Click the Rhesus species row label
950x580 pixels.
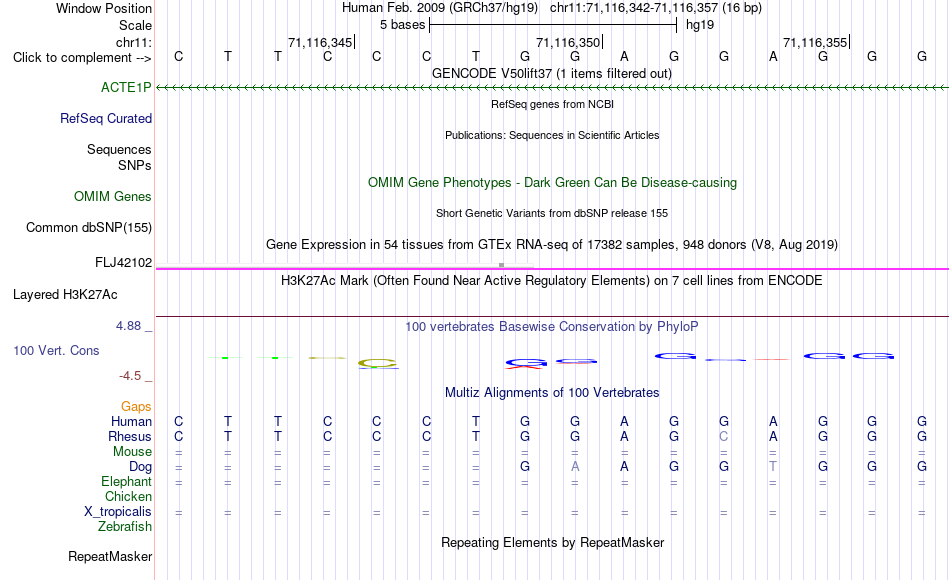click(130, 436)
